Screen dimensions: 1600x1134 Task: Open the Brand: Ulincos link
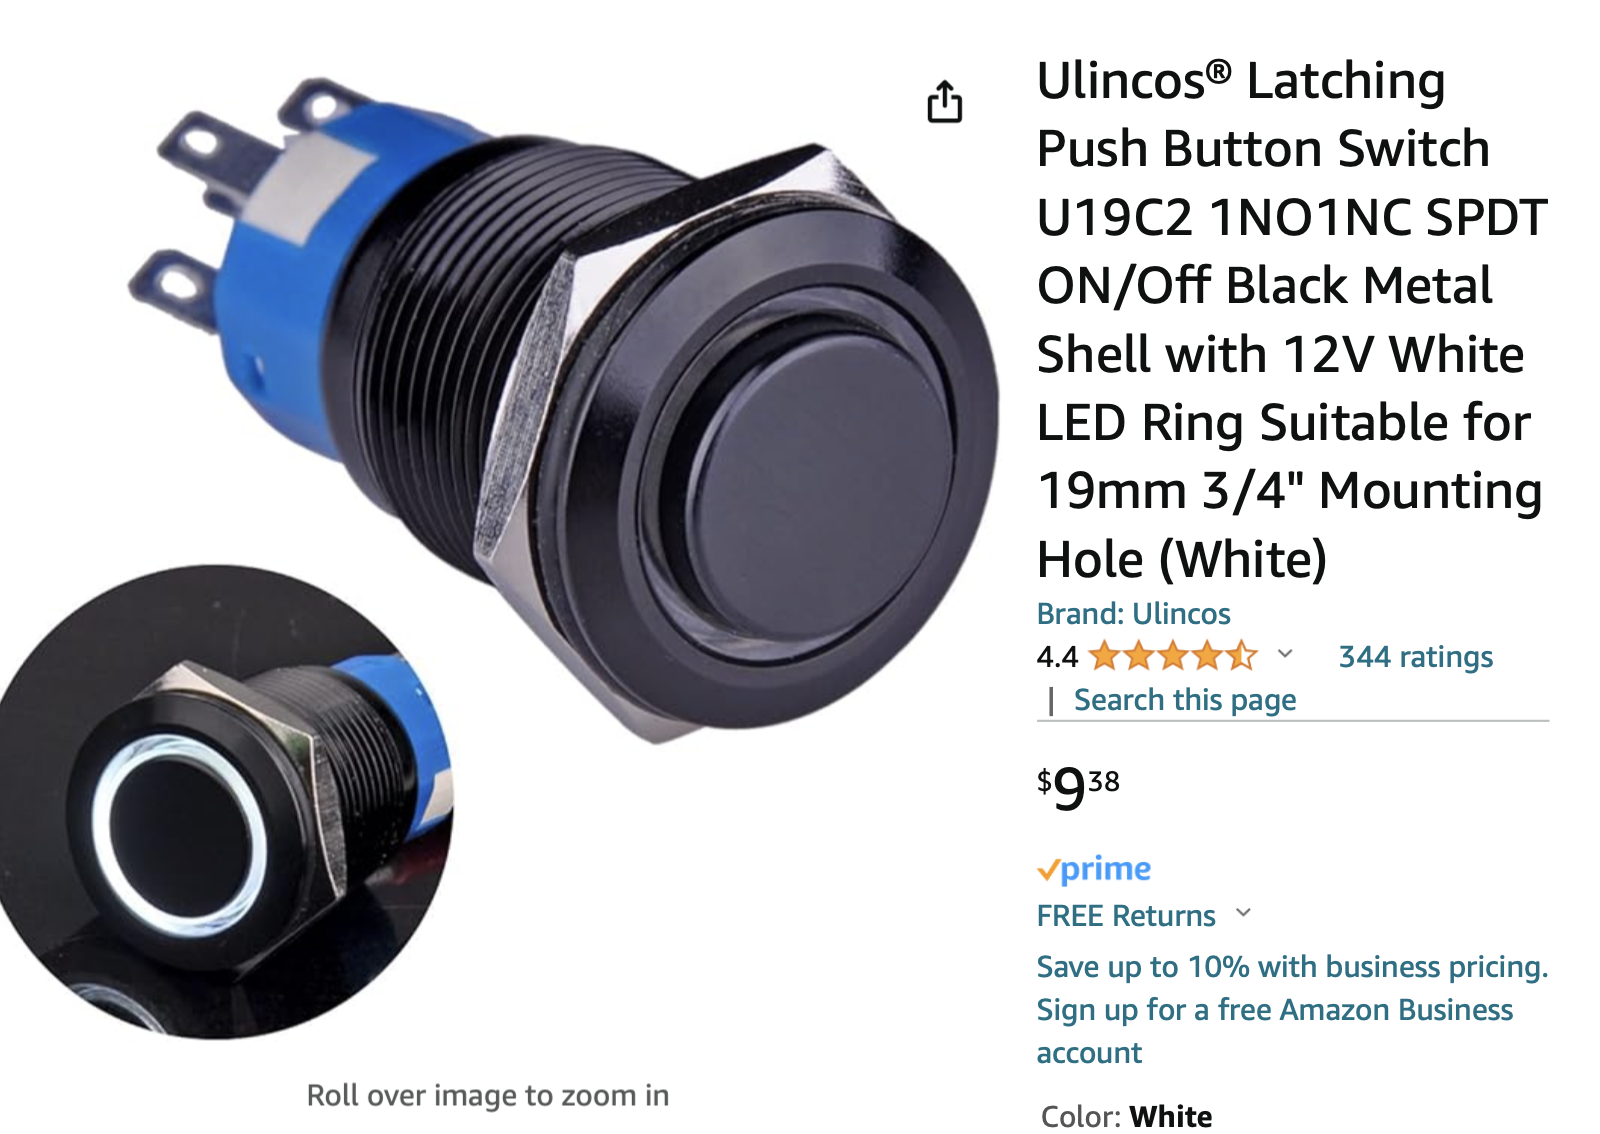tap(1133, 613)
